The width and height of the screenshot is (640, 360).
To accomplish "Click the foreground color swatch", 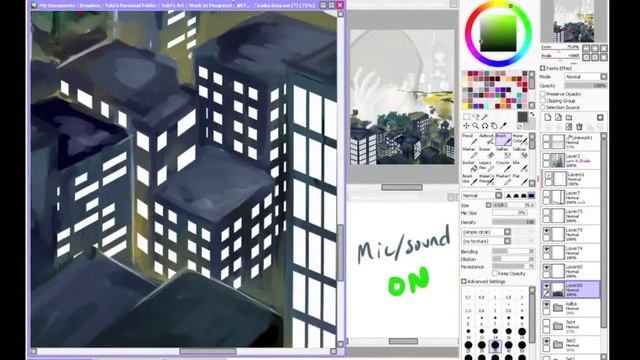I will tap(522, 117).
